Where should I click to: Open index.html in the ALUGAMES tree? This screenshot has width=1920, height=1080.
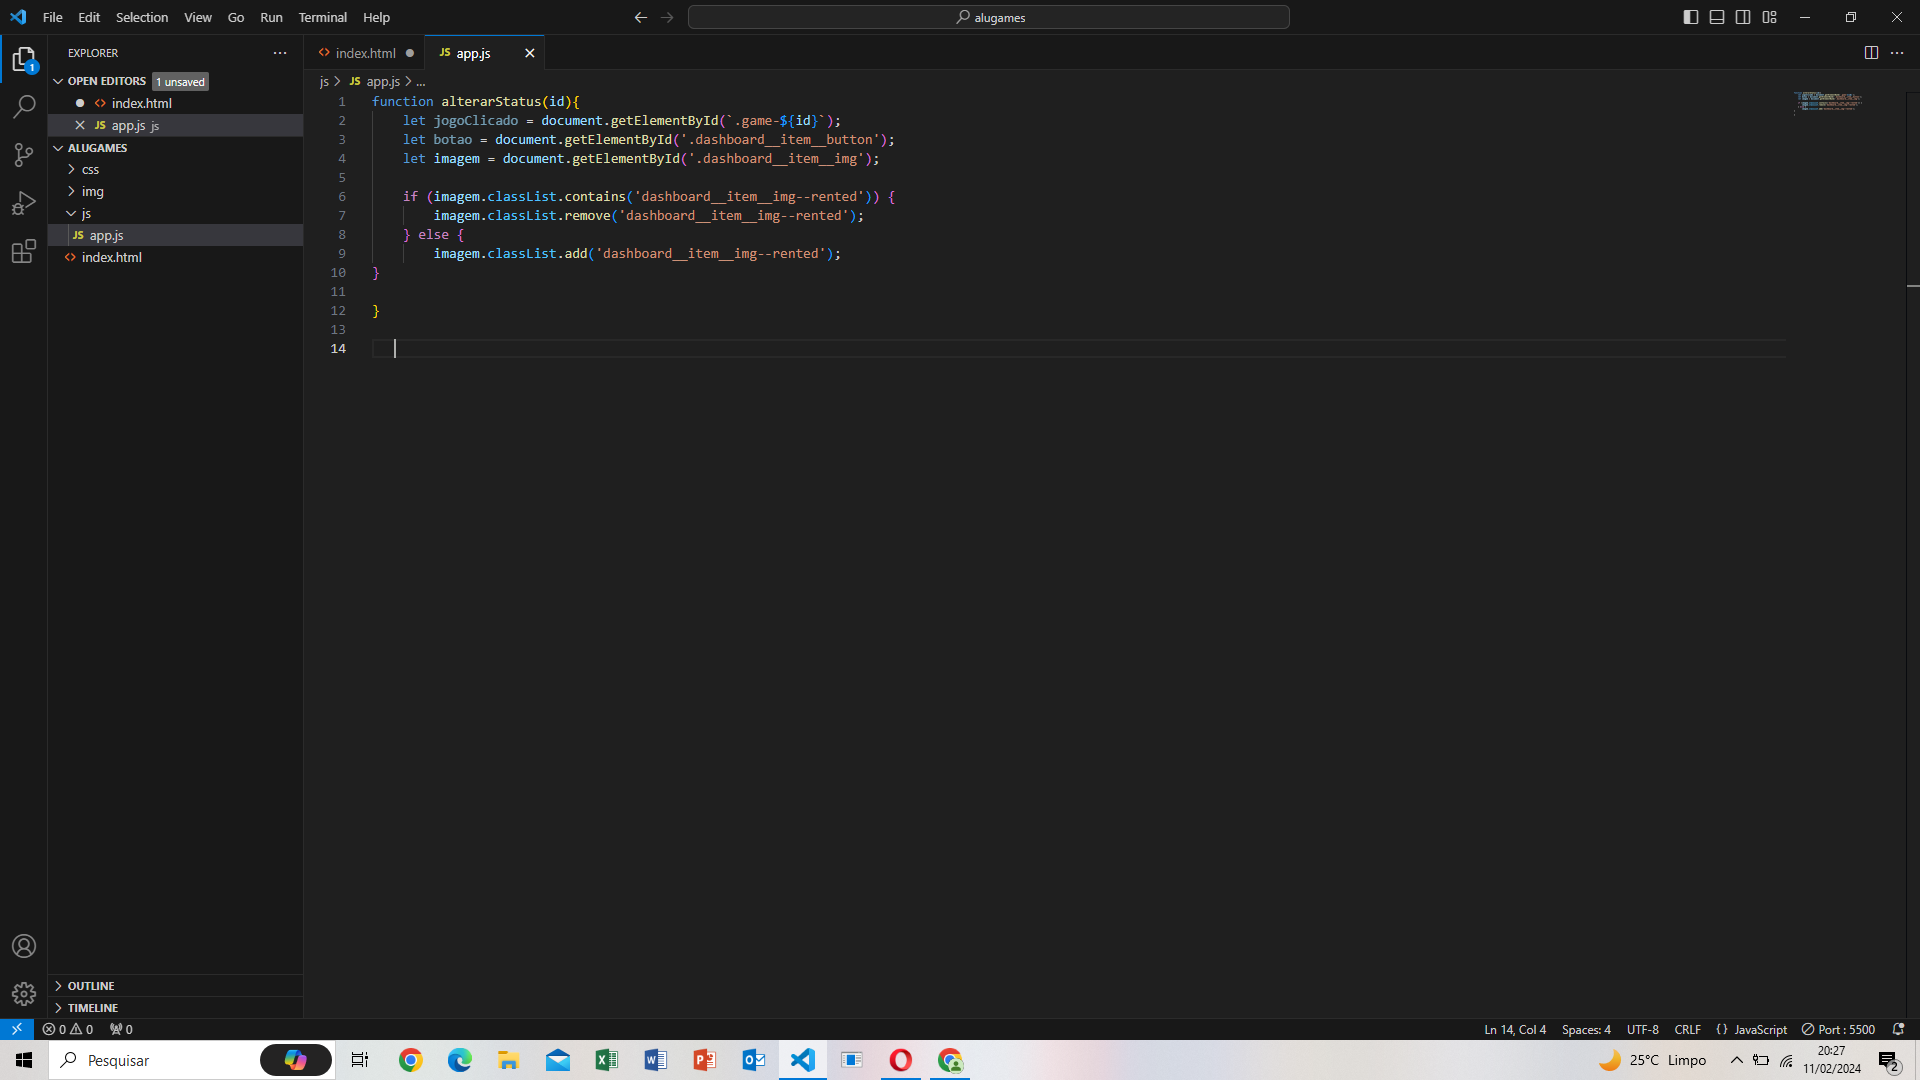175,257
